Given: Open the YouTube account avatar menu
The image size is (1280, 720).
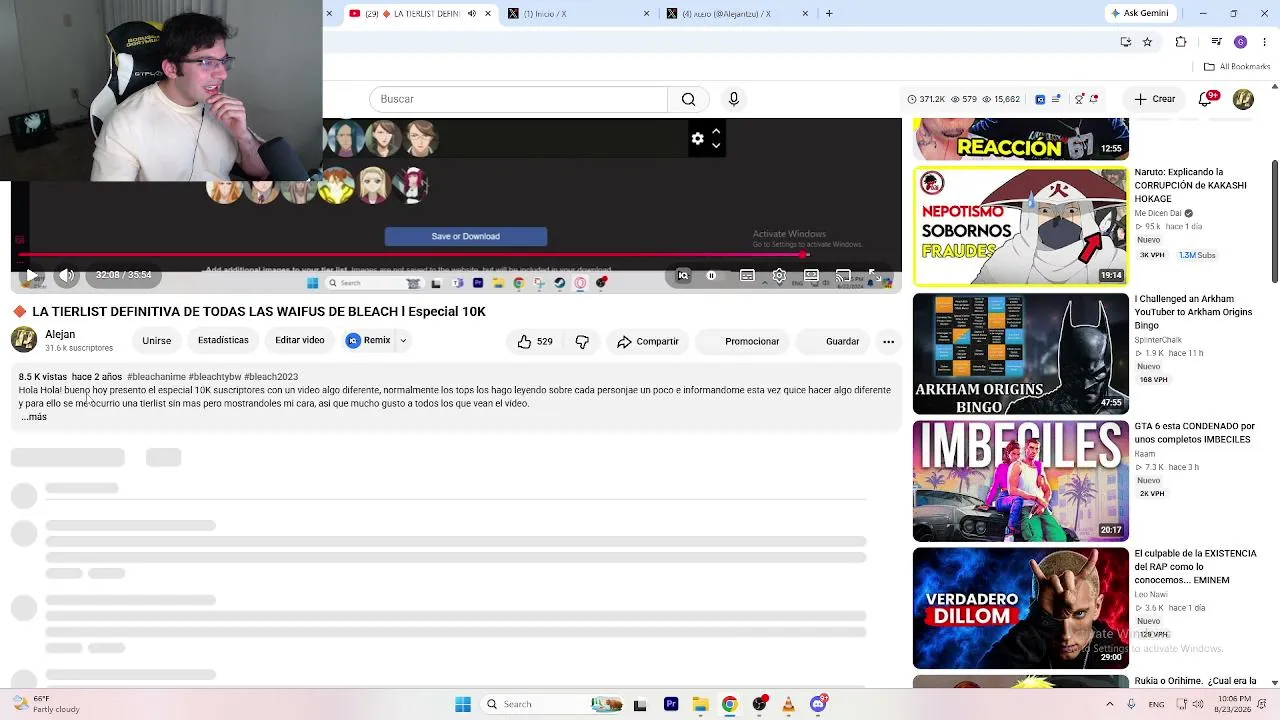Looking at the screenshot, I should click(1243, 99).
